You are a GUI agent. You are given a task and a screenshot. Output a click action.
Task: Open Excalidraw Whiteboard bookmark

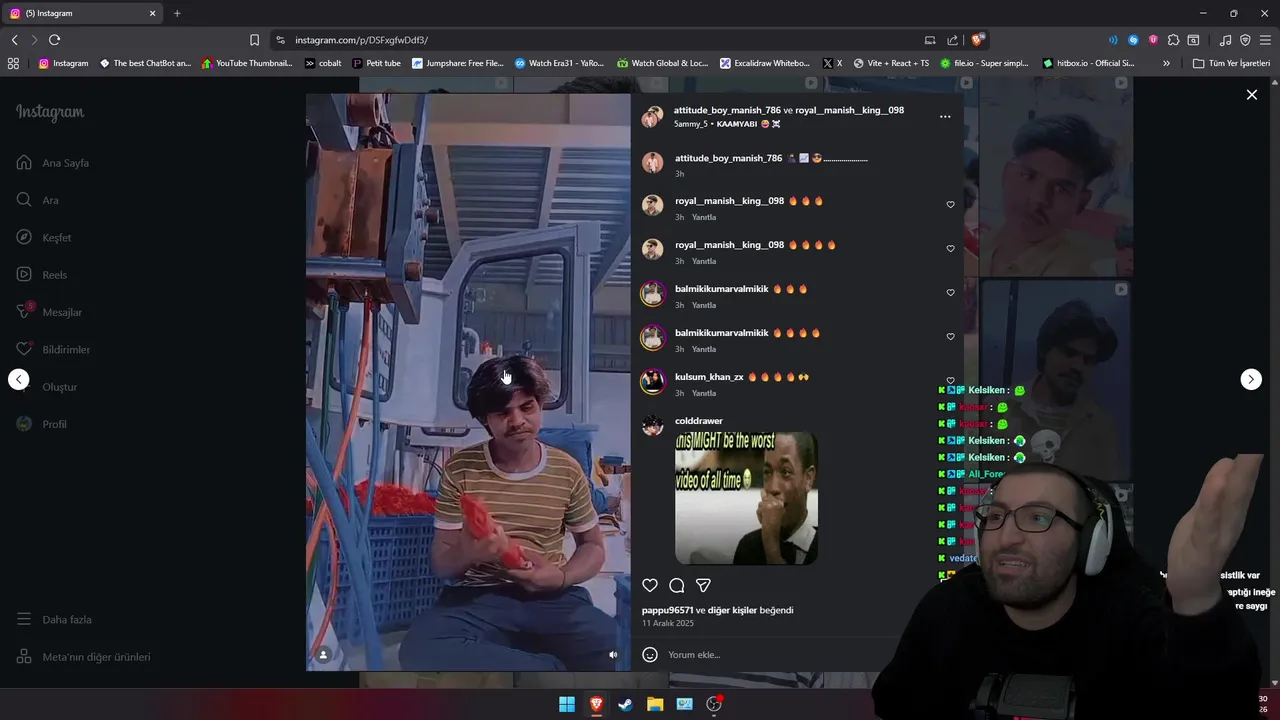pyautogui.click(x=764, y=63)
